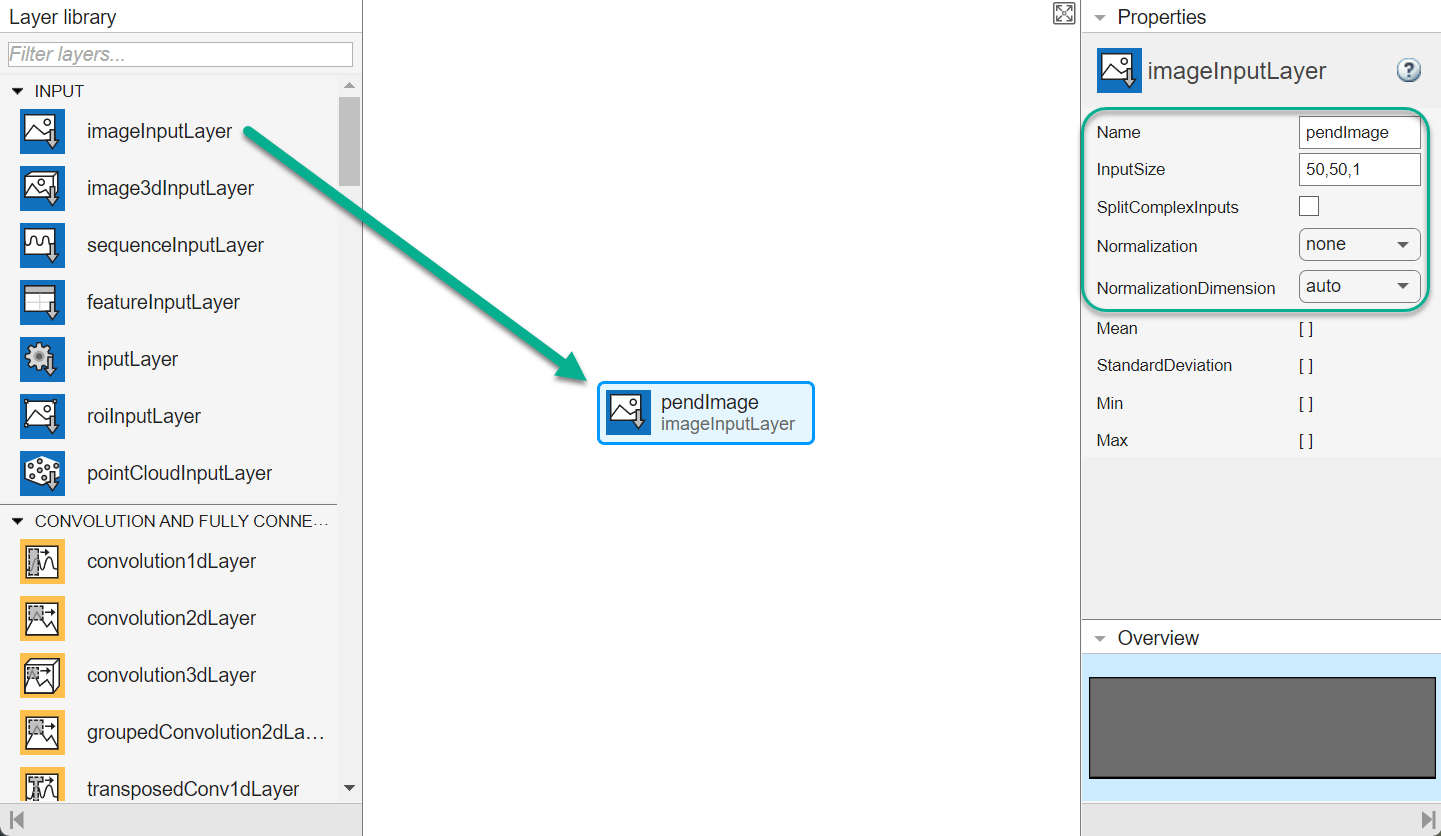Open the NormalizationDimension dropdown
The height and width of the screenshot is (836, 1441).
click(1359, 287)
